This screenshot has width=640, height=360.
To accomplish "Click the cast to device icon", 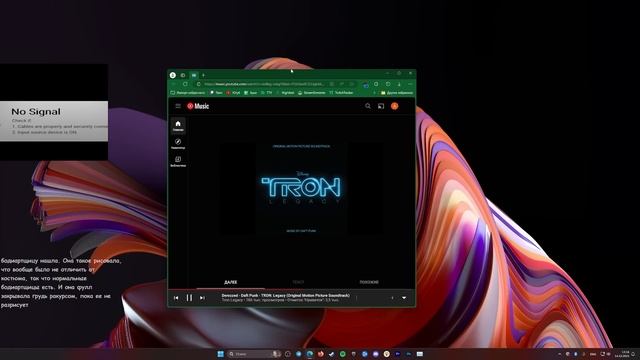I will pos(381,106).
